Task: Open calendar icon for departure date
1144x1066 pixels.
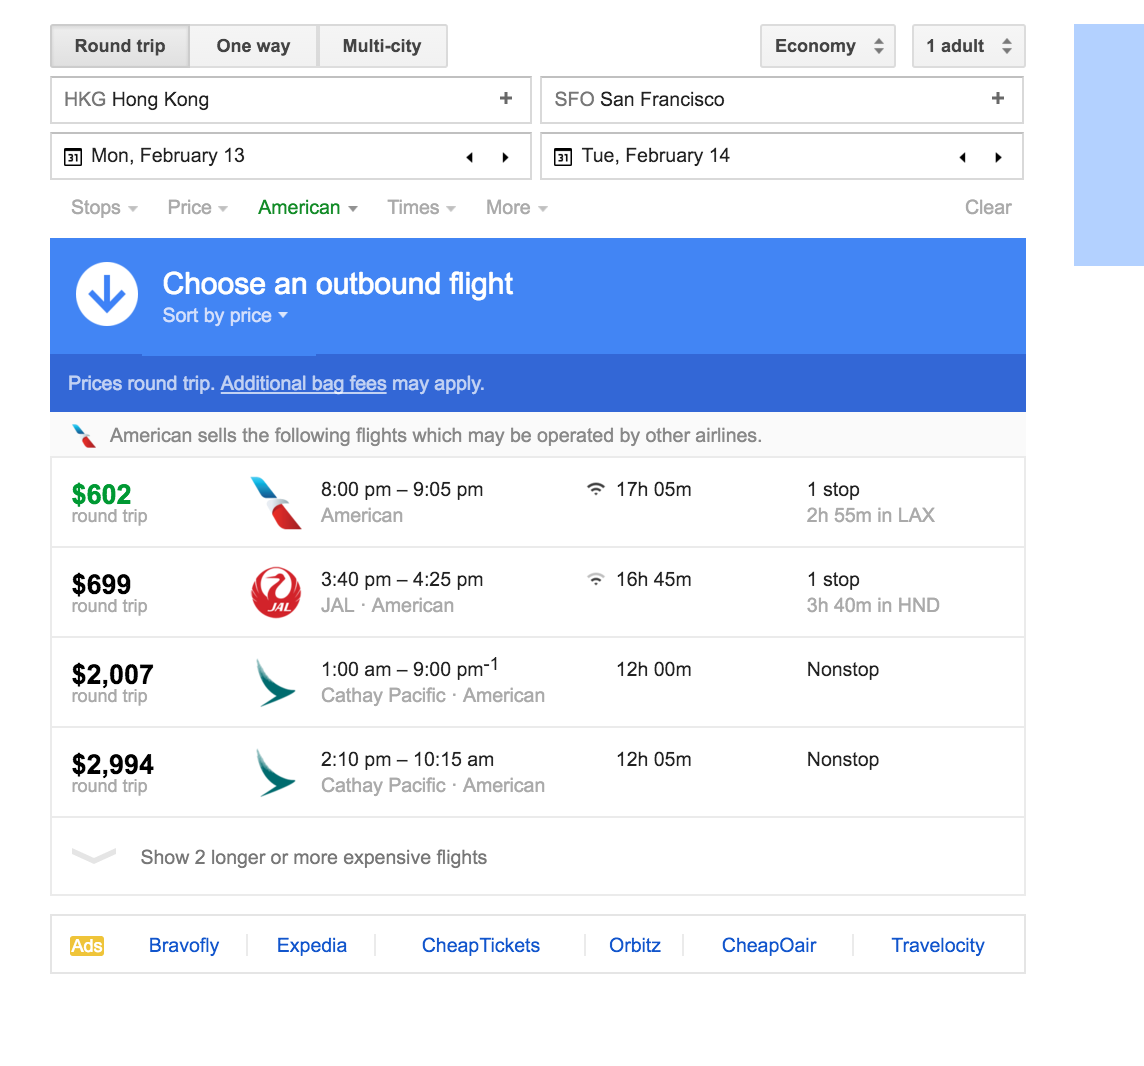Action: (x=73, y=157)
